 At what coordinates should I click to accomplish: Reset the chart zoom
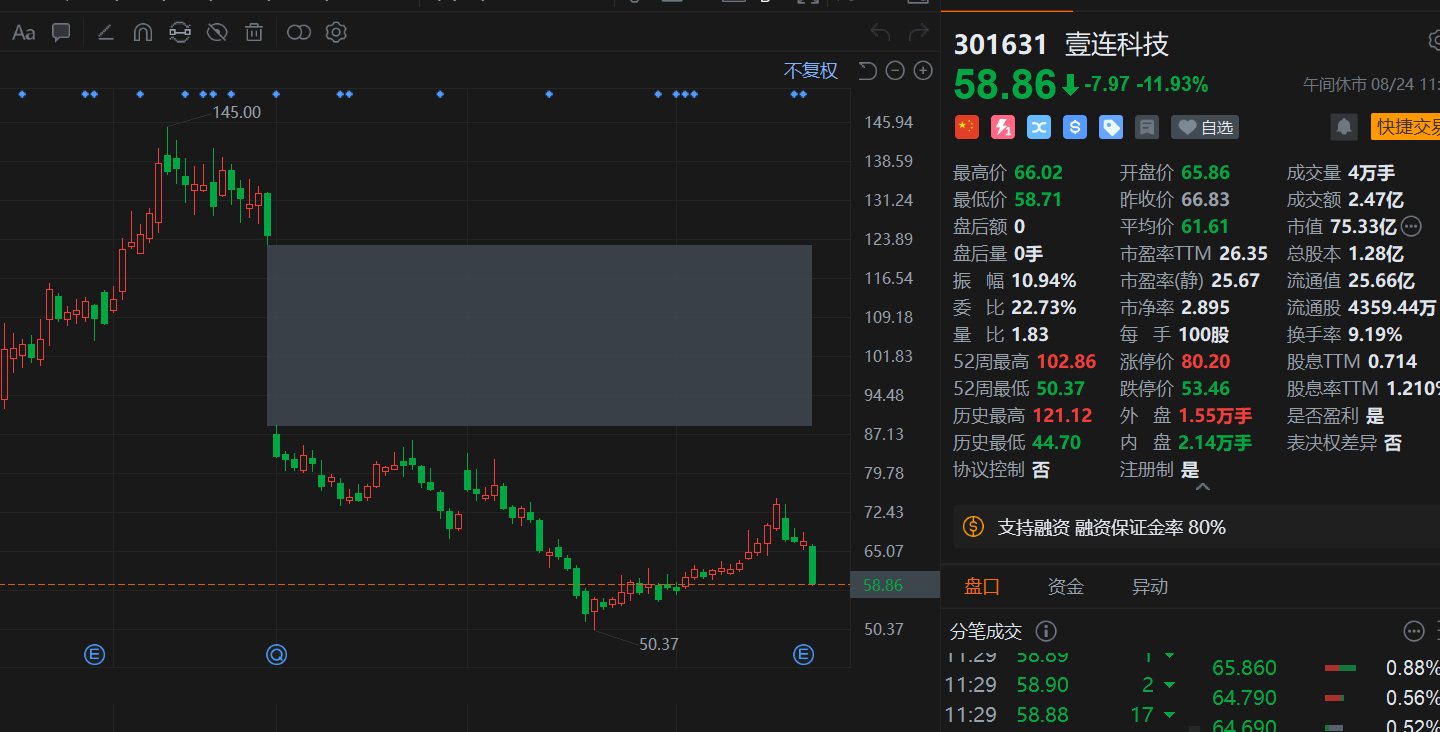coord(867,70)
